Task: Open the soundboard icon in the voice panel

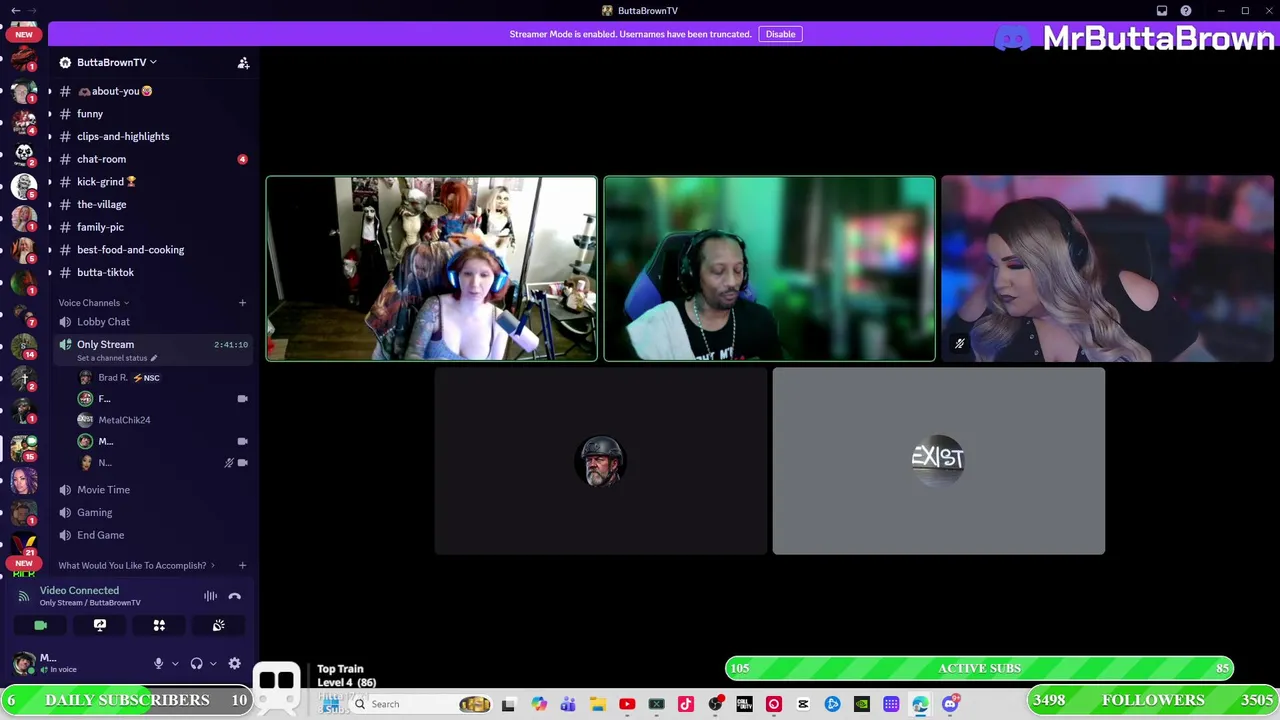Action: (219, 626)
